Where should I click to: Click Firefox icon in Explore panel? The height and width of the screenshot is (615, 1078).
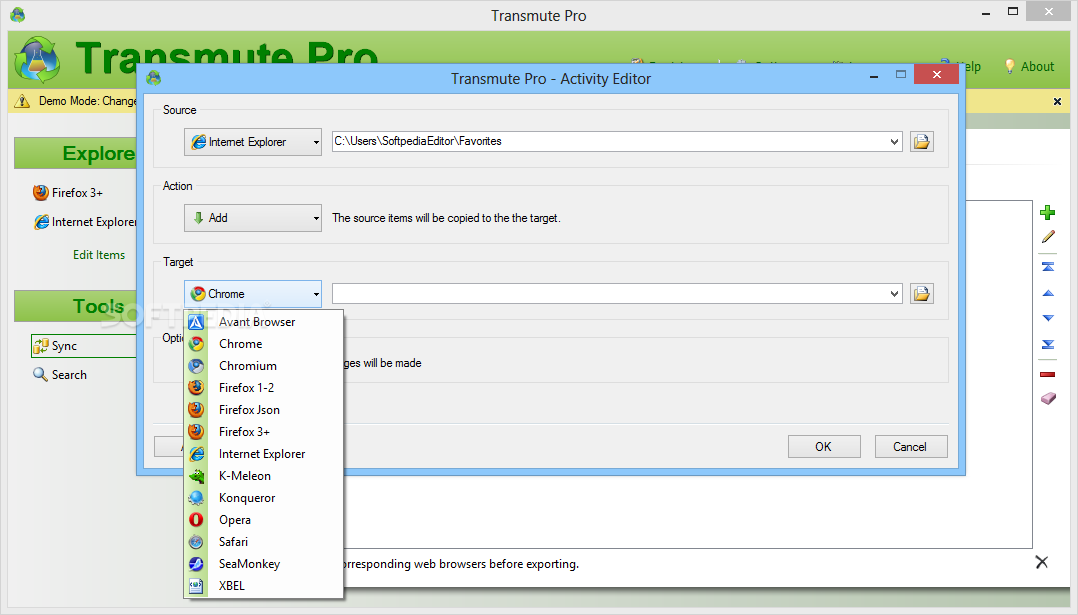point(41,192)
